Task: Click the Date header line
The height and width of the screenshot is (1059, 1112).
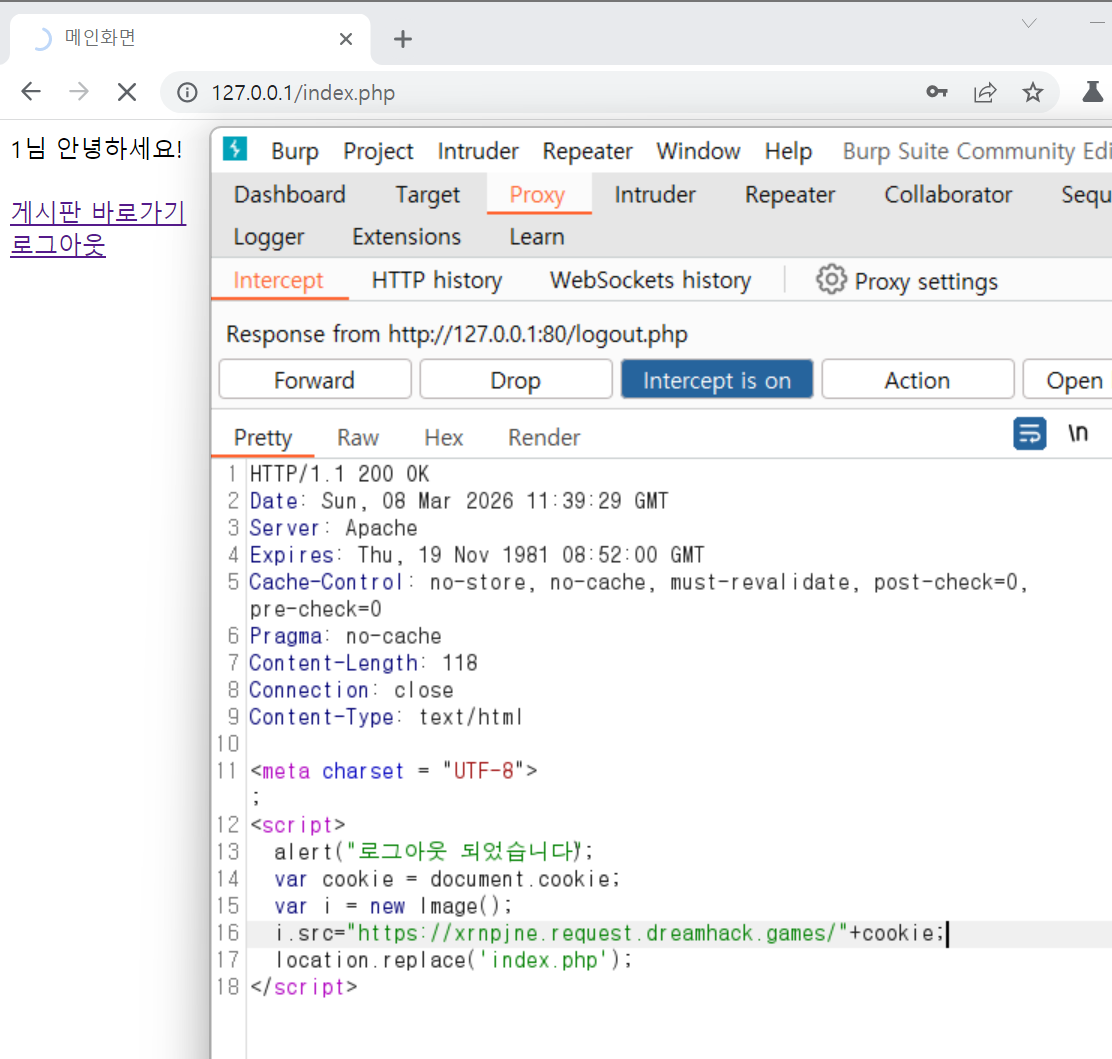Action: [x=459, y=501]
